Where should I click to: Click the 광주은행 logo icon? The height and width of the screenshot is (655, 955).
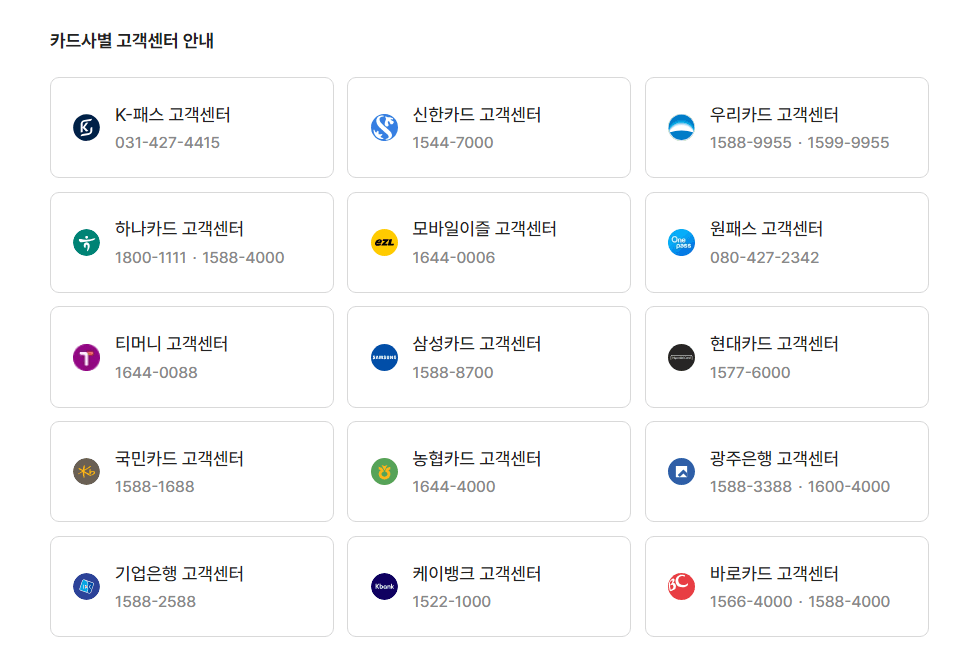tap(681, 471)
